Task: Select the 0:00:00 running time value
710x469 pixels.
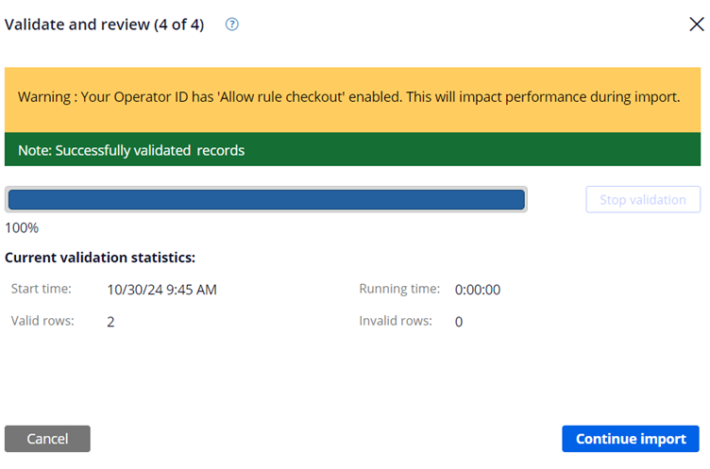Action: (x=477, y=290)
